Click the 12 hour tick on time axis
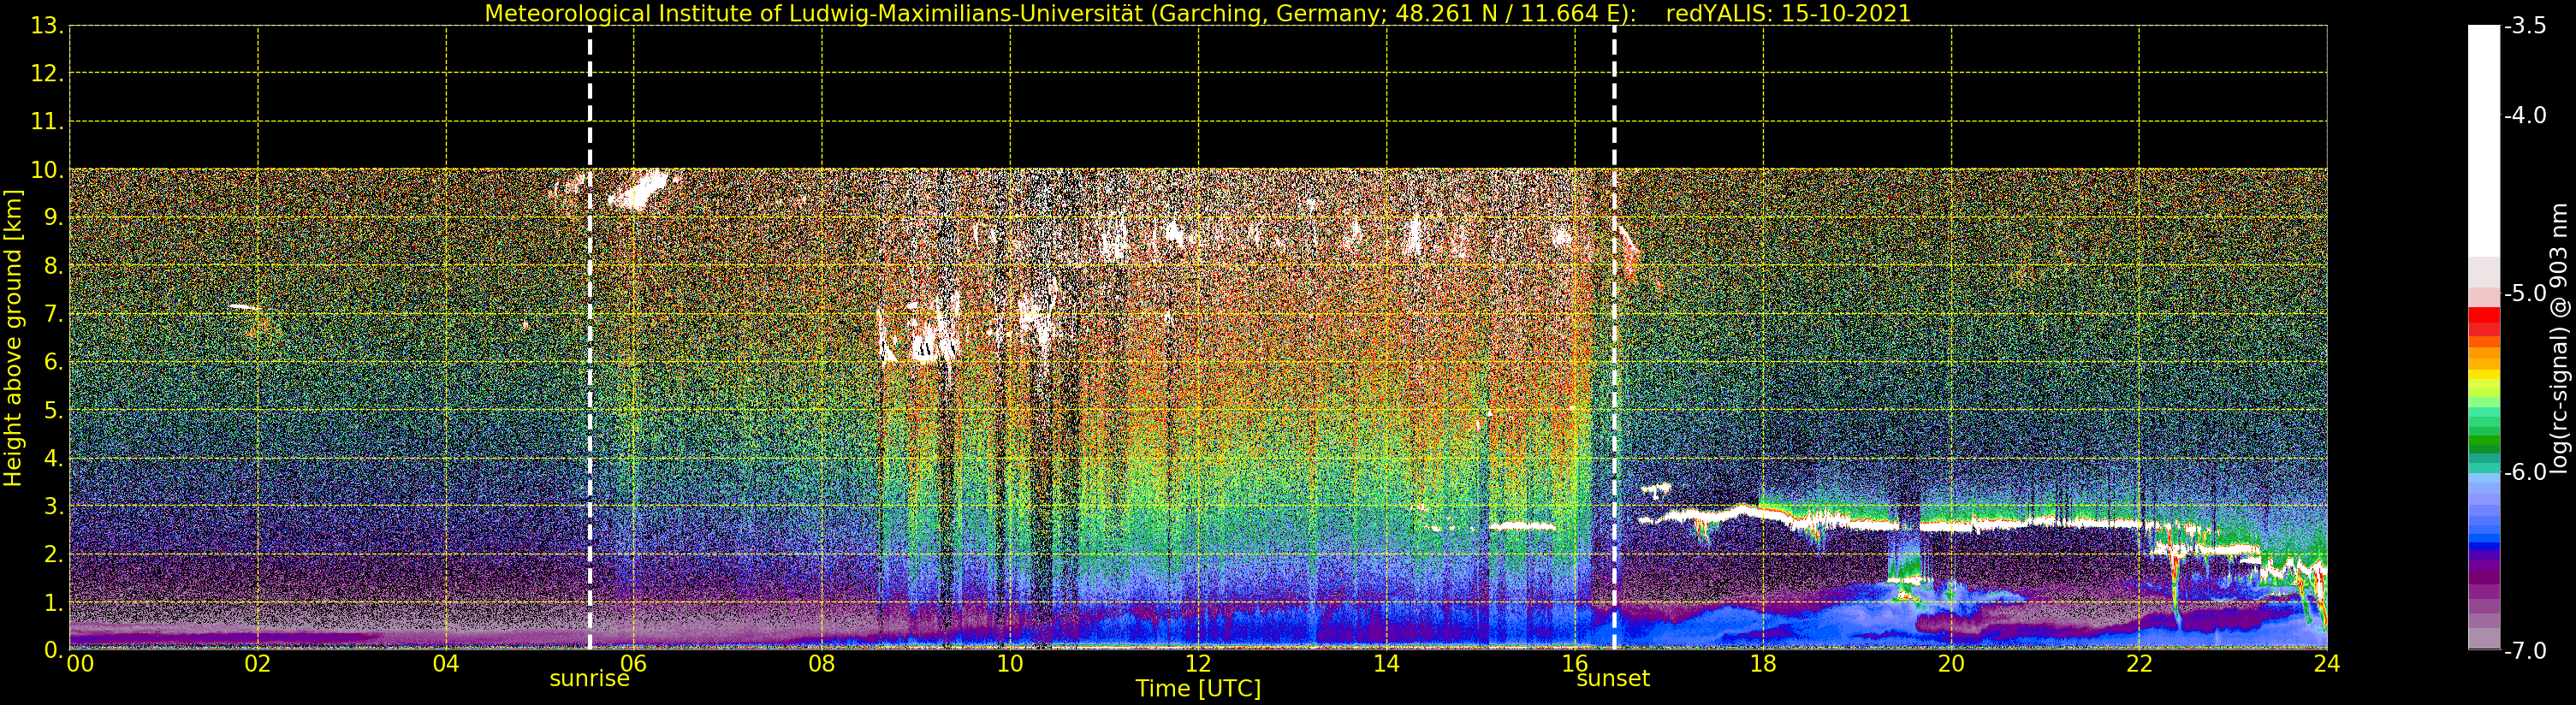2576x705 pixels. click(x=1197, y=663)
